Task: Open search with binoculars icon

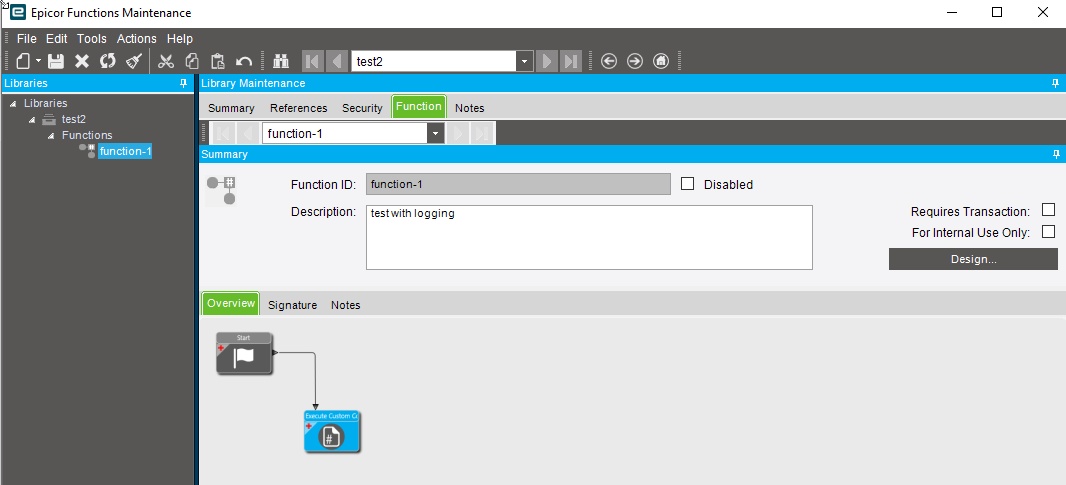Action: pos(281,61)
